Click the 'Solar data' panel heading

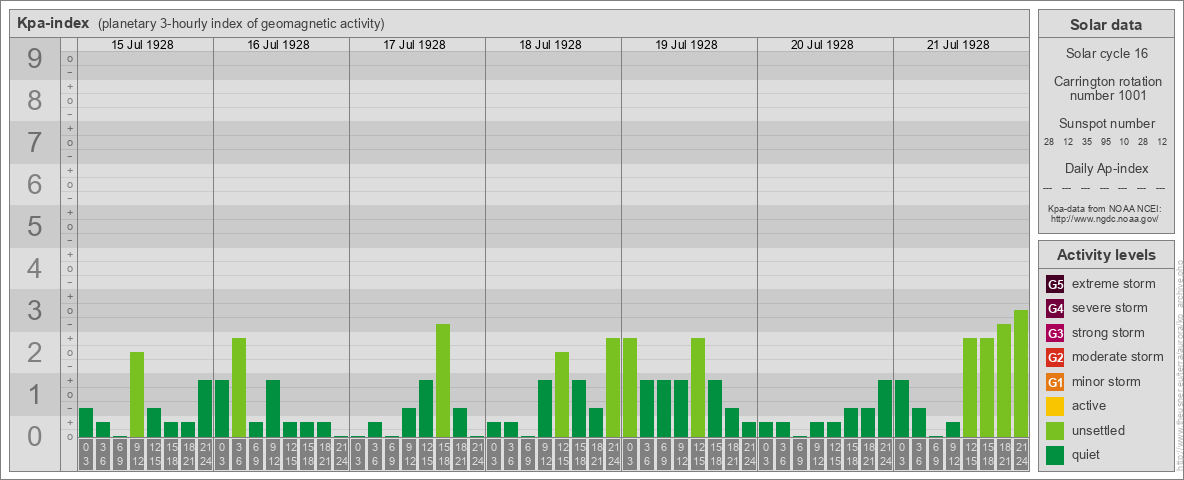(1106, 25)
